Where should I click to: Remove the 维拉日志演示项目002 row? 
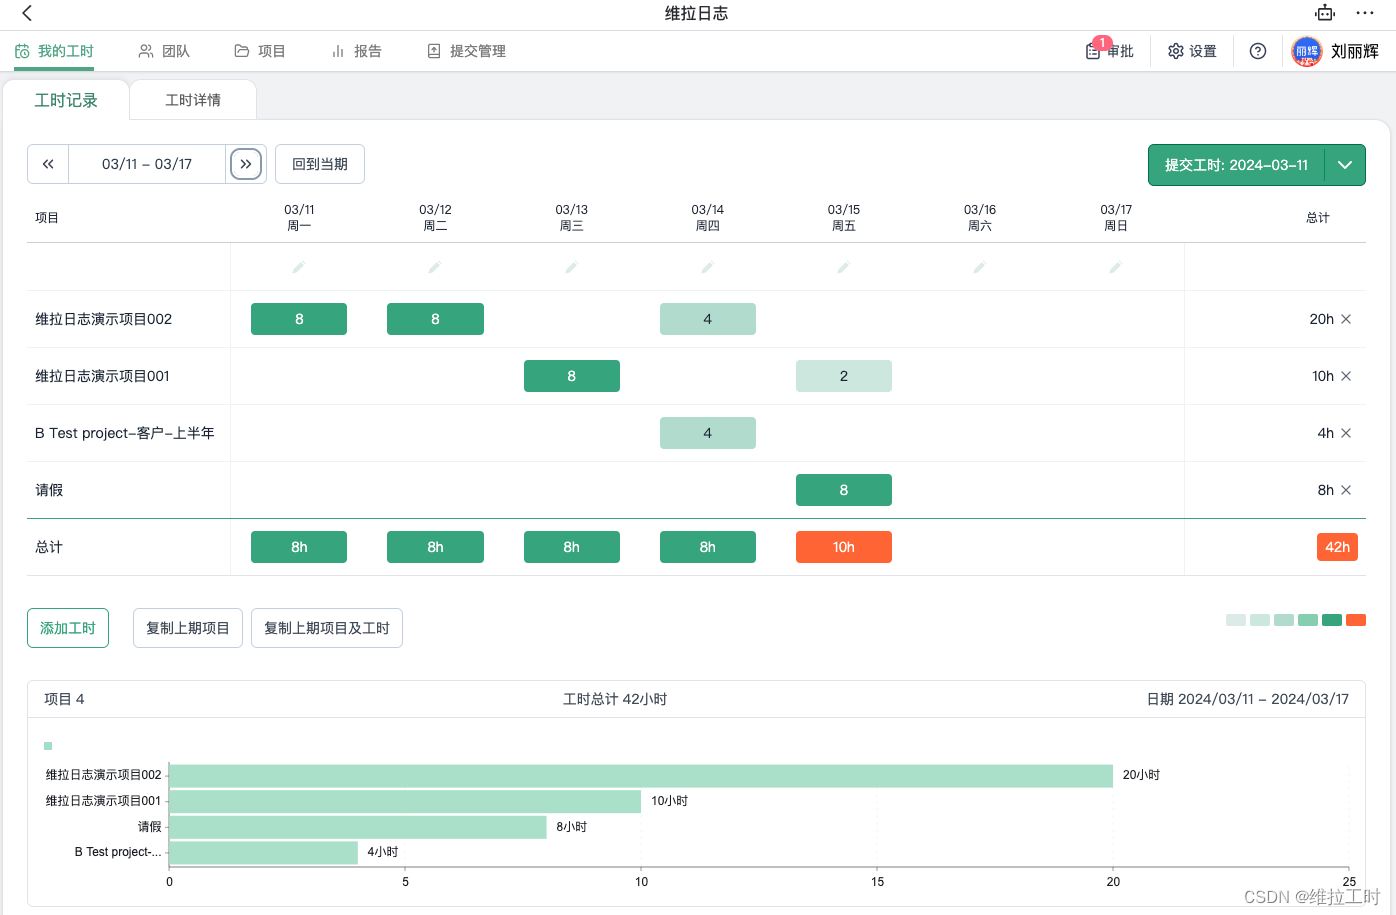[x=1346, y=319]
